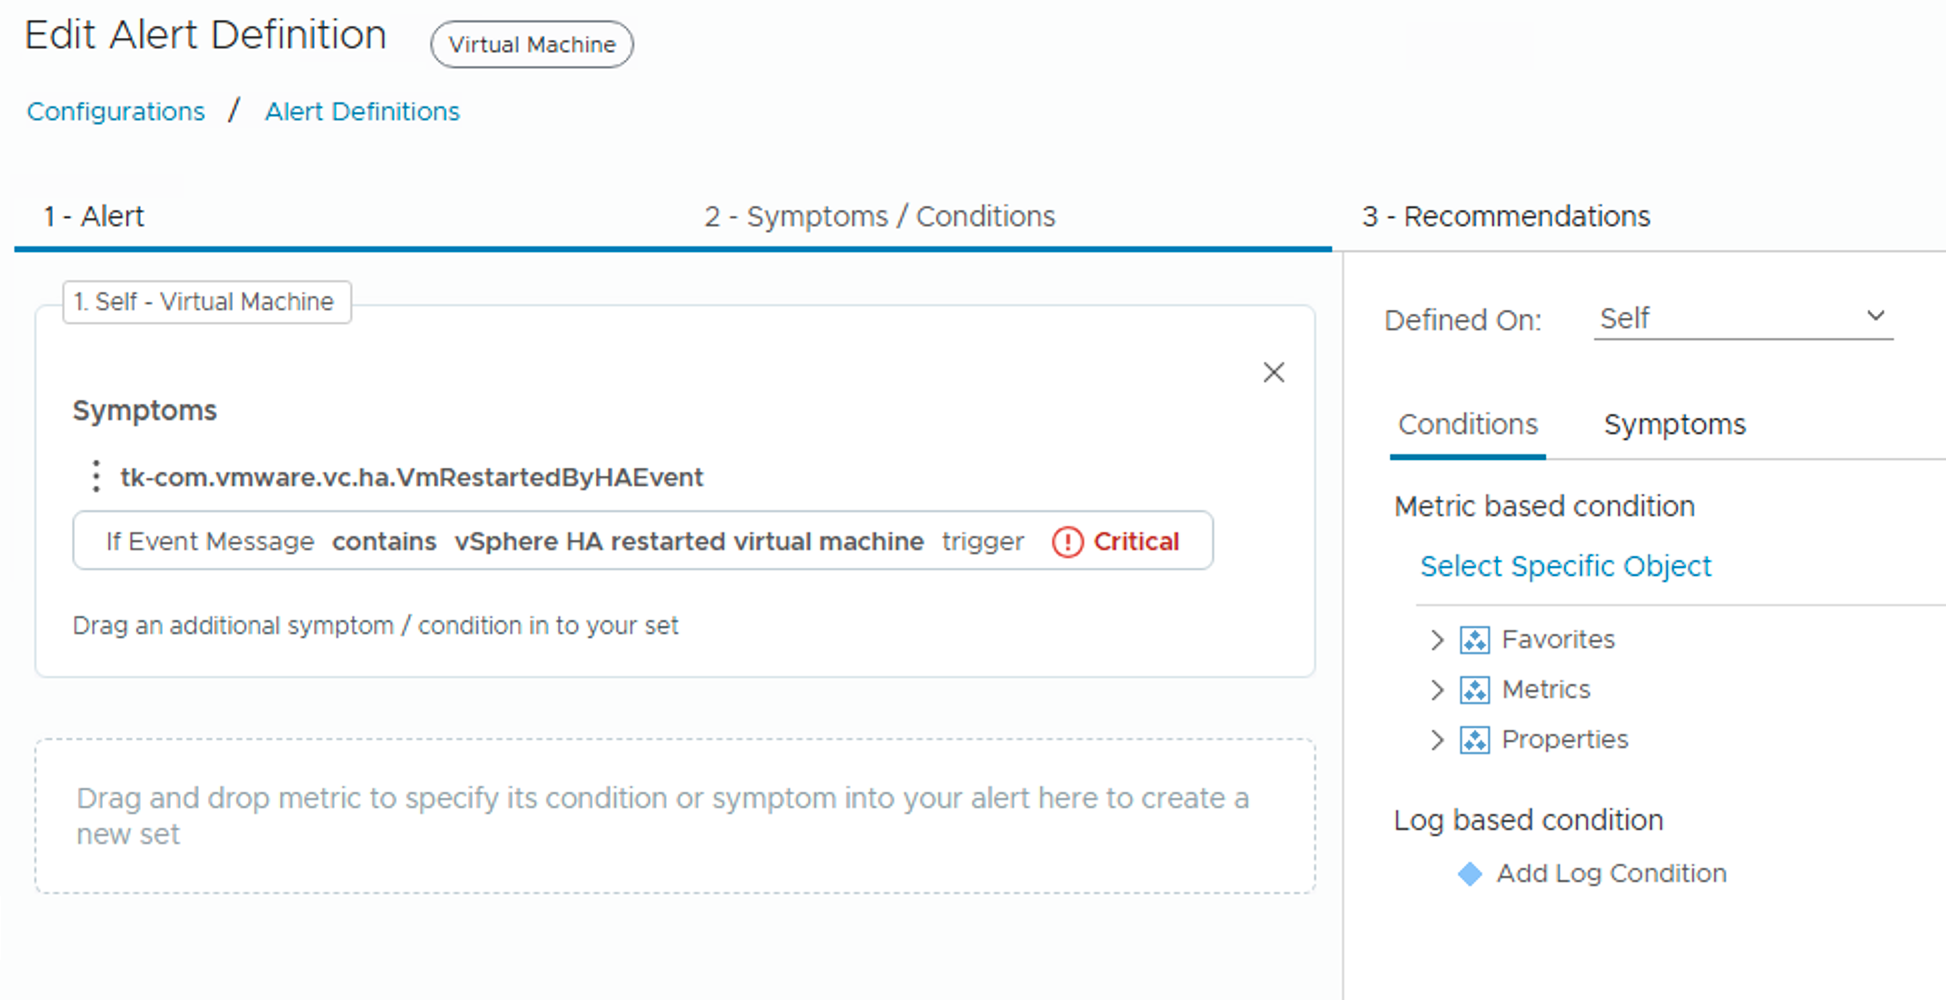This screenshot has width=1946, height=1000.
Task: Expand the Favorites tree node
Action: pyautogui.click(x=1437, y=640)
